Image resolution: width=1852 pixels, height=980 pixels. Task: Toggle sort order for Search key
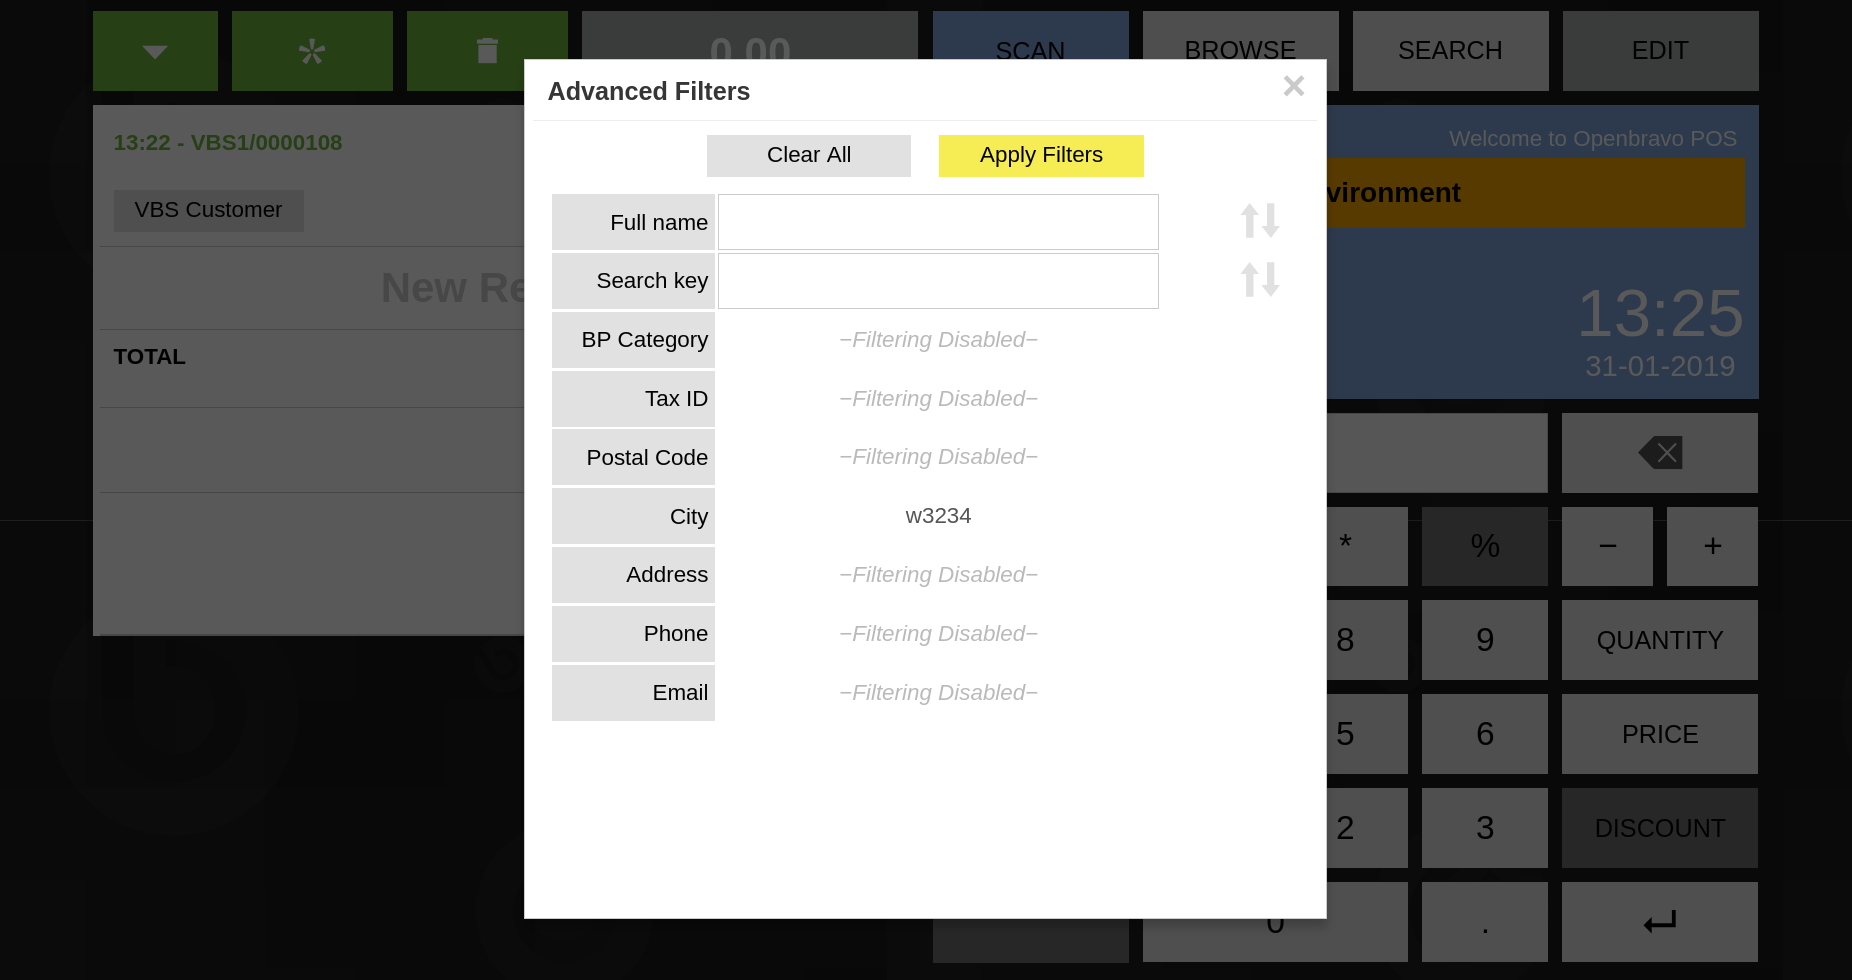1260,280
